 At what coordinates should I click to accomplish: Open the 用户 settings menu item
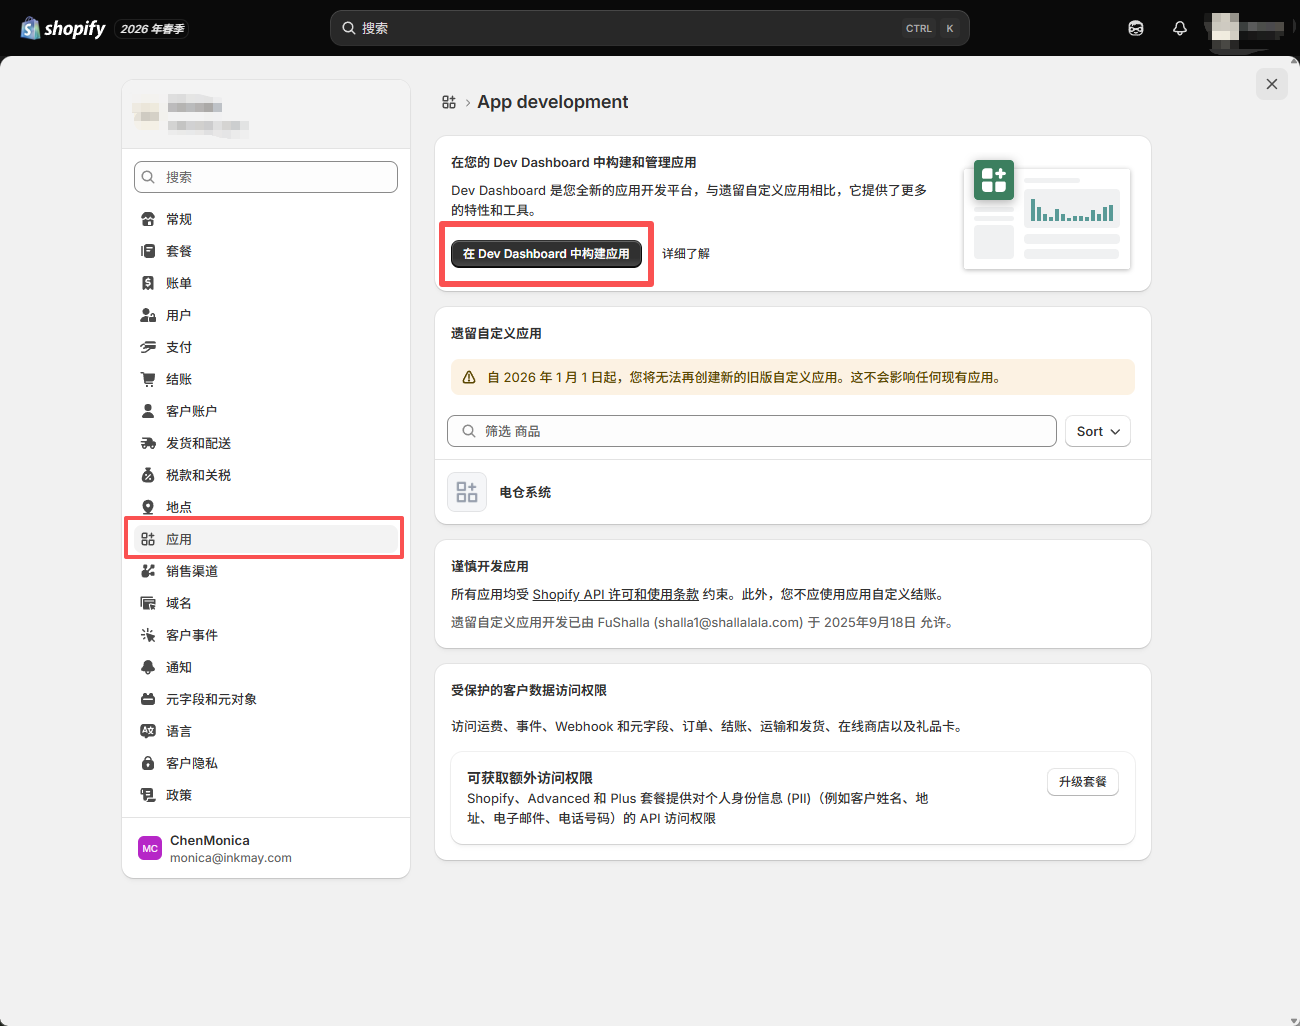point(266,315)
